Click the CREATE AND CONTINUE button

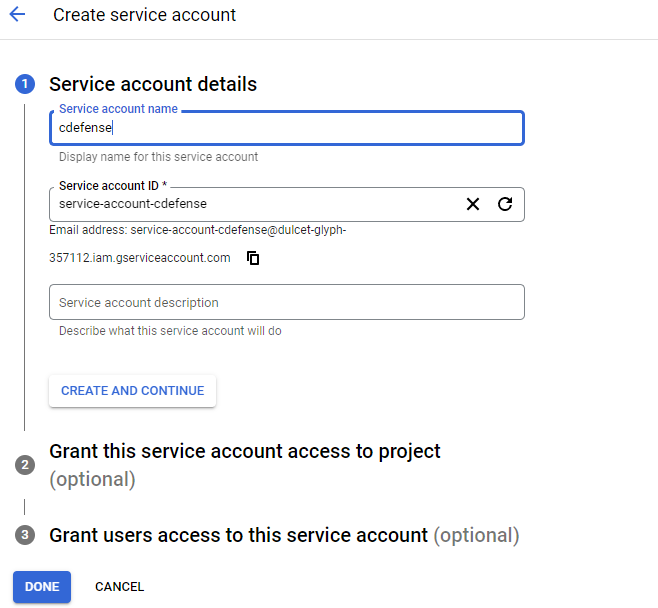(133, 391)
